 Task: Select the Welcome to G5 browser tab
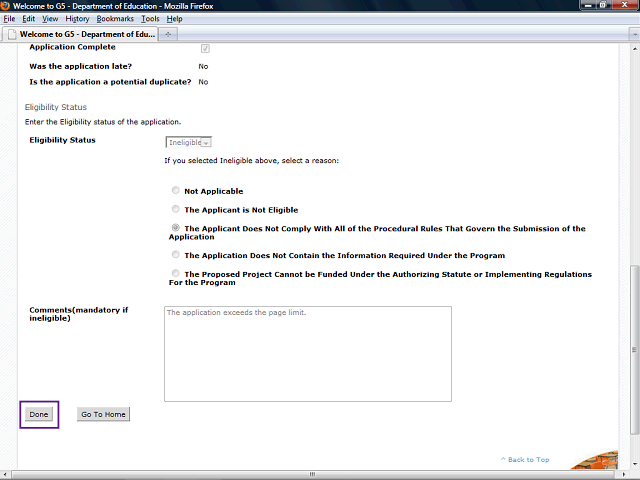80,34
